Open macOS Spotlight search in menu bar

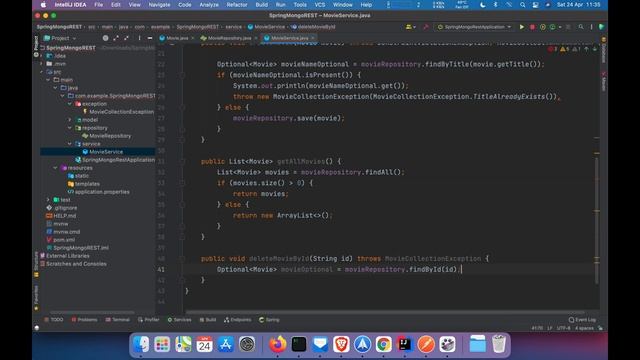click(x=522, y=5)
